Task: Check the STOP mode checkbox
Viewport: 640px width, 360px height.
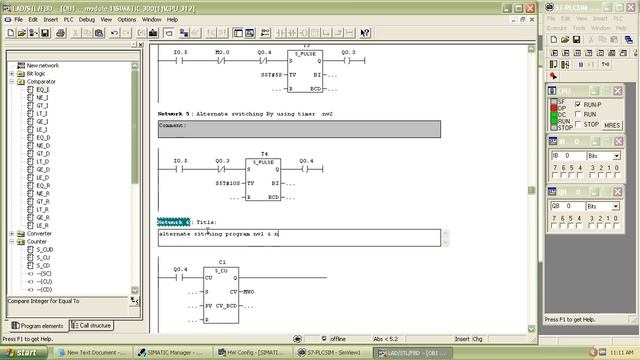Action: click(x=578, y=124)
